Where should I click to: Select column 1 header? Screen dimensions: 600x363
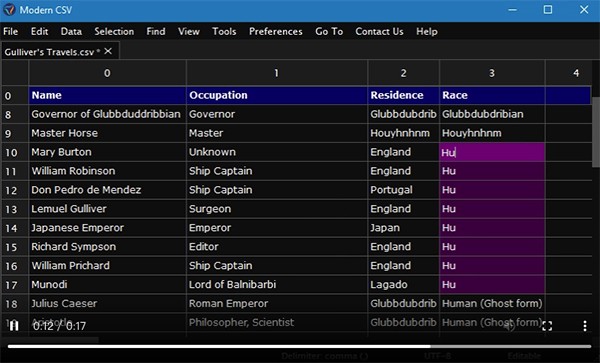pyautogui.click(x=277, y=73)
